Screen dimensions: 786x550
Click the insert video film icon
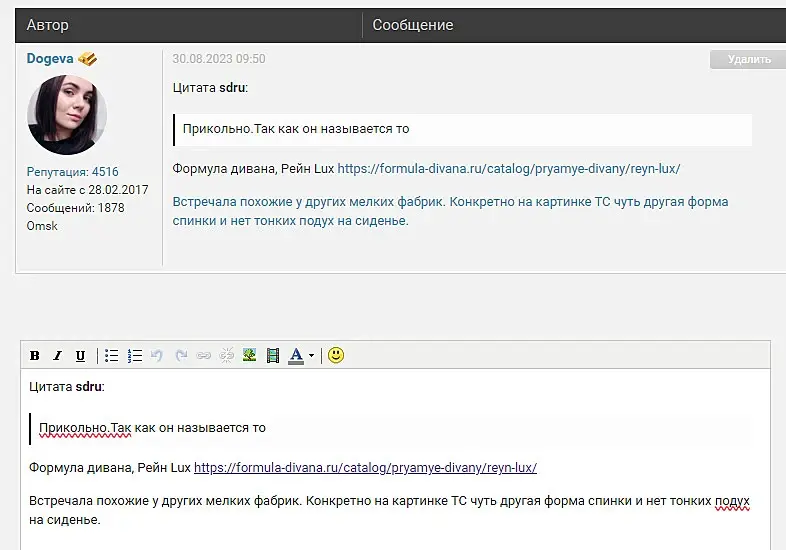coord(273,355)
